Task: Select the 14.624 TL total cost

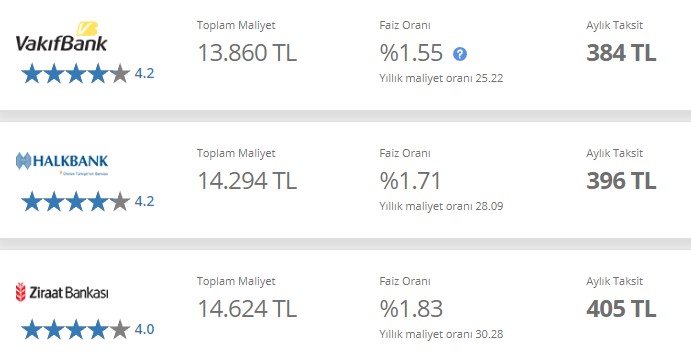Action: [247, 308]
